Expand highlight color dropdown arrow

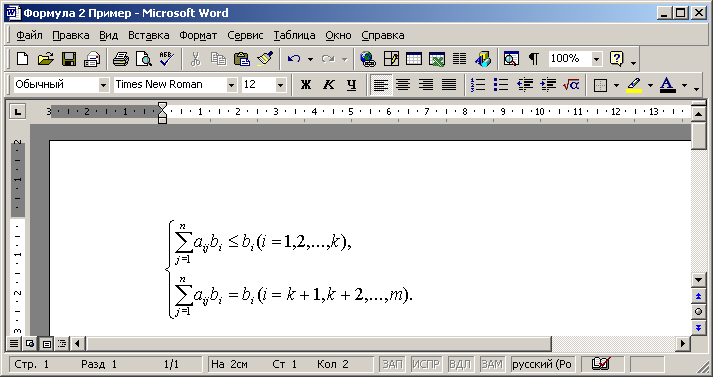click(650, 85)
